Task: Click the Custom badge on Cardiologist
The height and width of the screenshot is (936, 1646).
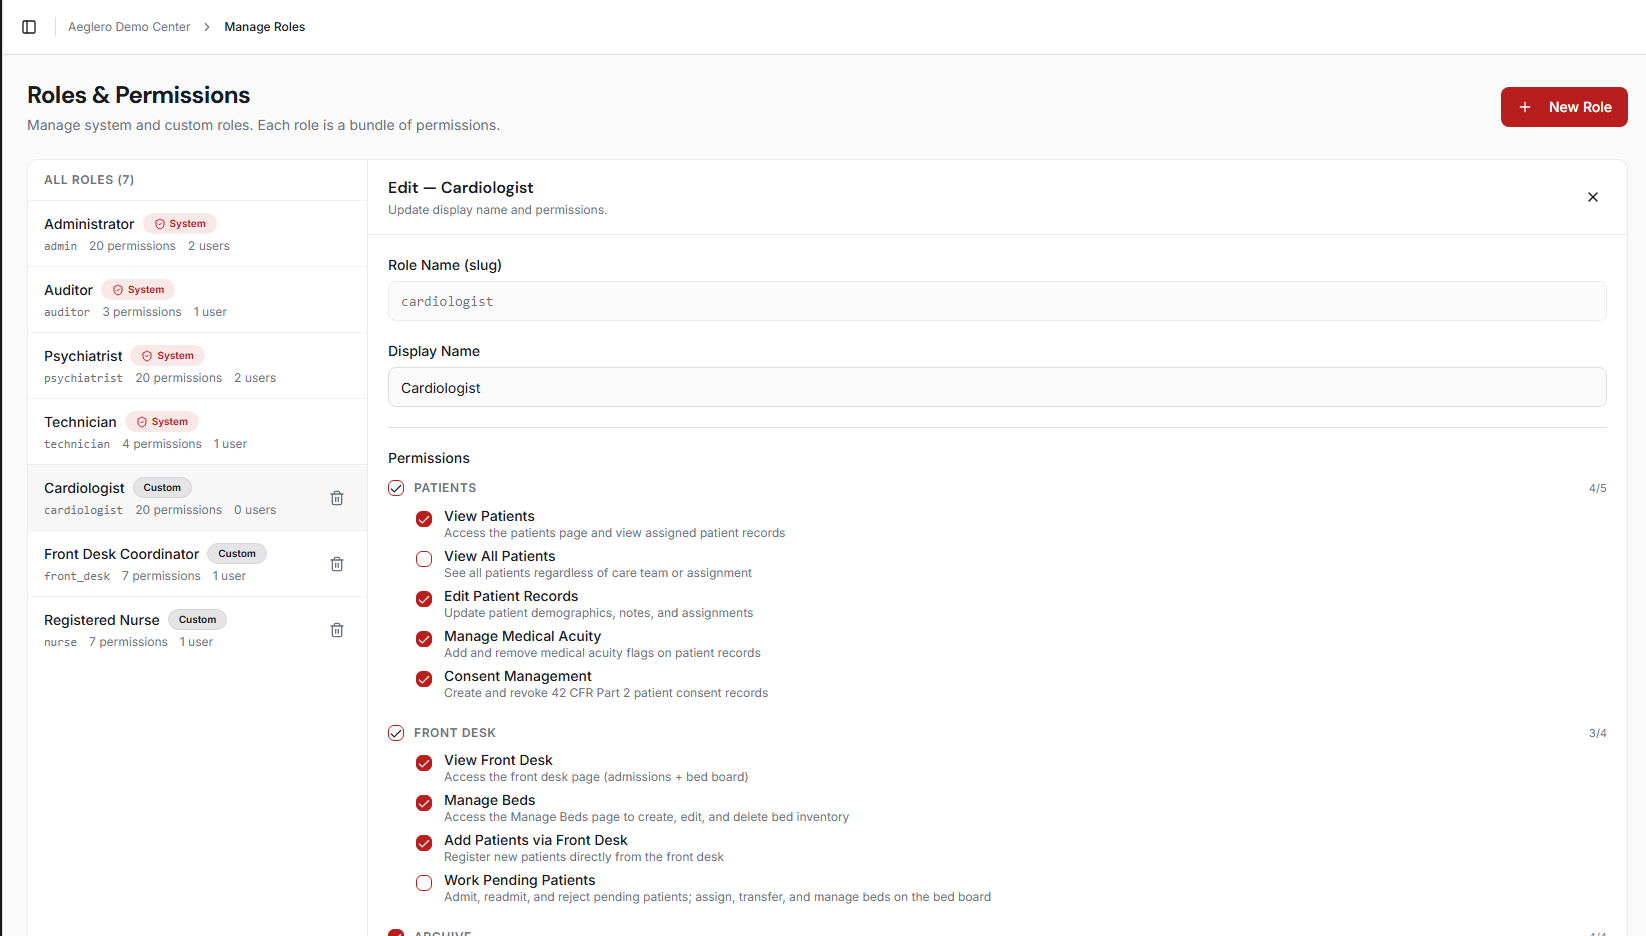Action: tap(162, 488)
